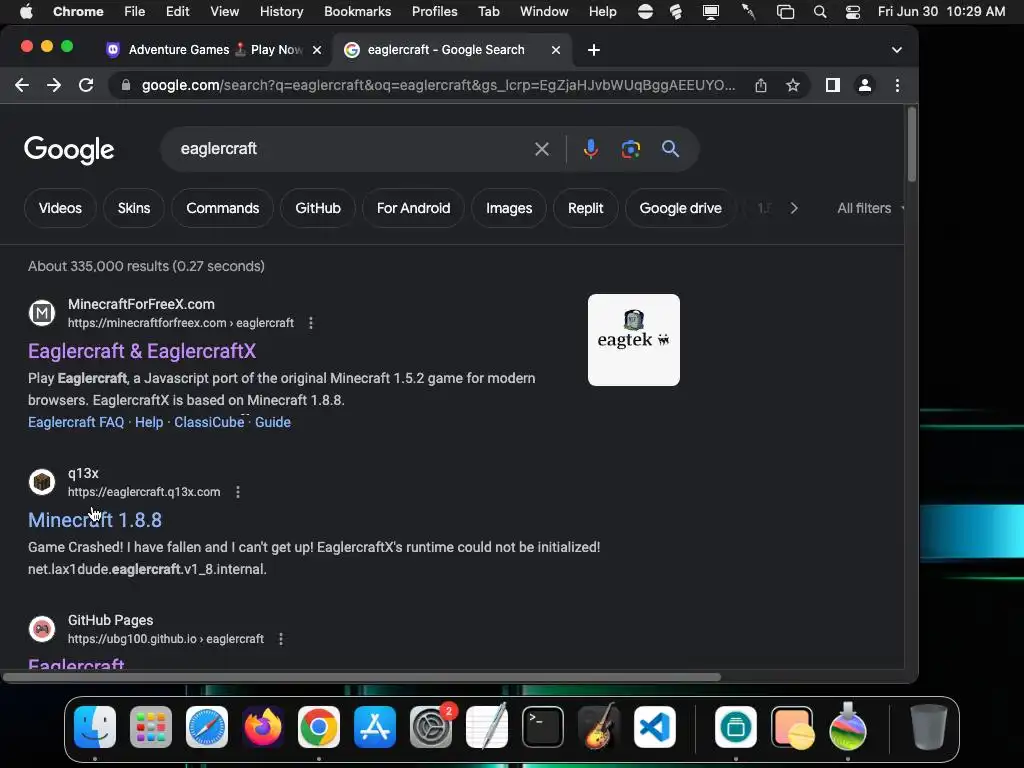This screenshot has width=1024, height=768.
Task: Bookmark this page with star icon
Action: [793, 85]
